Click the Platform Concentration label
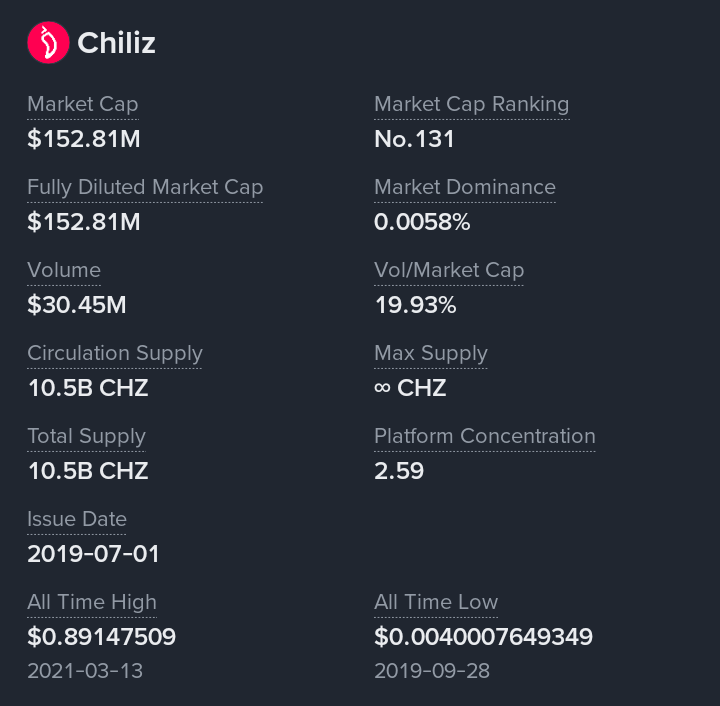The width and height of the screenshot is (720, 706). [x=485, y=436]
